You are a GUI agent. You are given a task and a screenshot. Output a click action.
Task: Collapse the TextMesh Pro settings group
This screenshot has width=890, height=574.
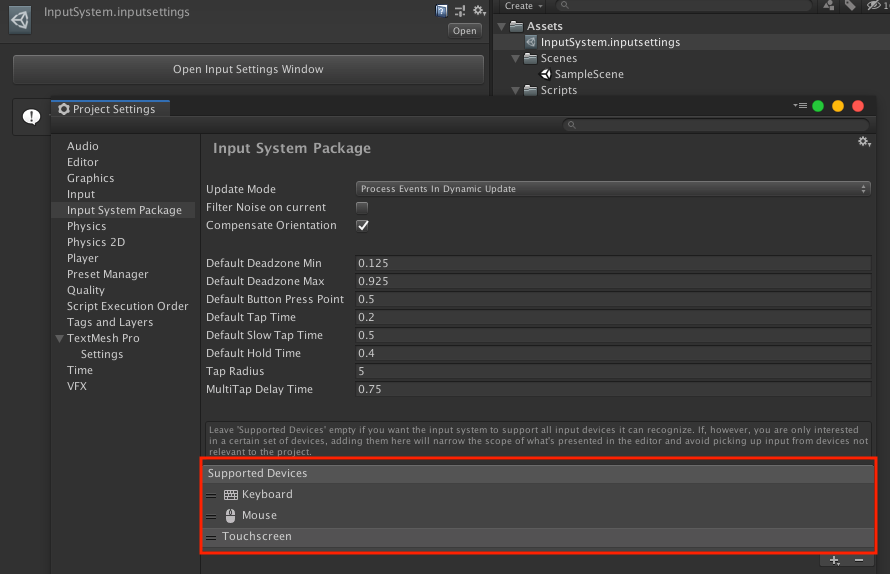click(x=60, y=338)
